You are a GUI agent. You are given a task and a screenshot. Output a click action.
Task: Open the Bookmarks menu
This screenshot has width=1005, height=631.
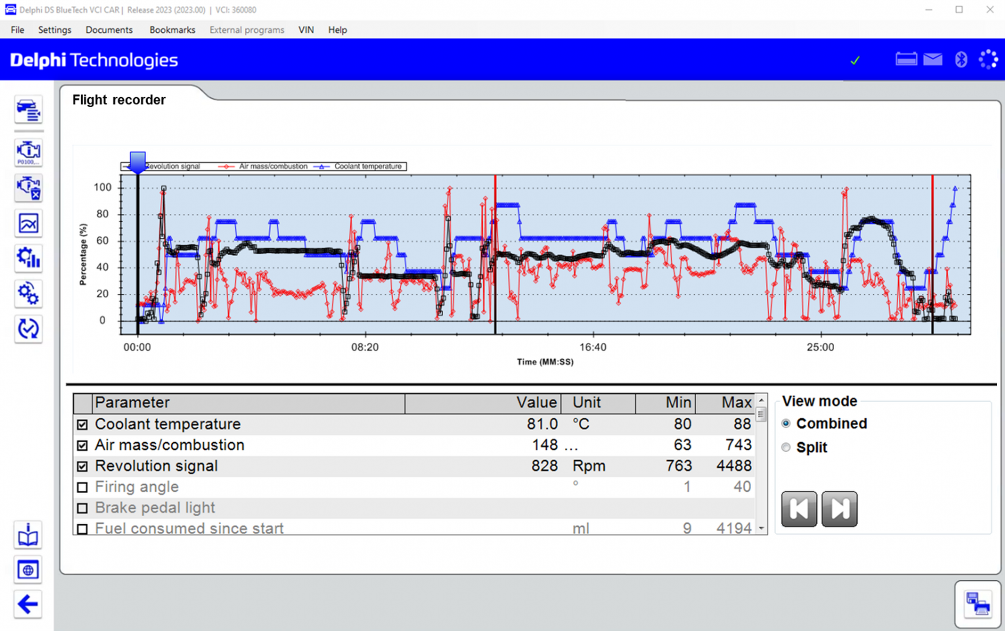[172, 30]
